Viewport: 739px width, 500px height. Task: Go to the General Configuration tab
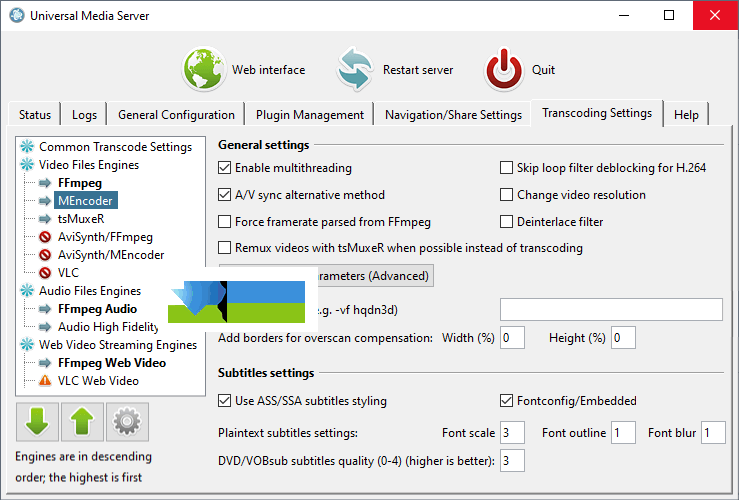176,115
